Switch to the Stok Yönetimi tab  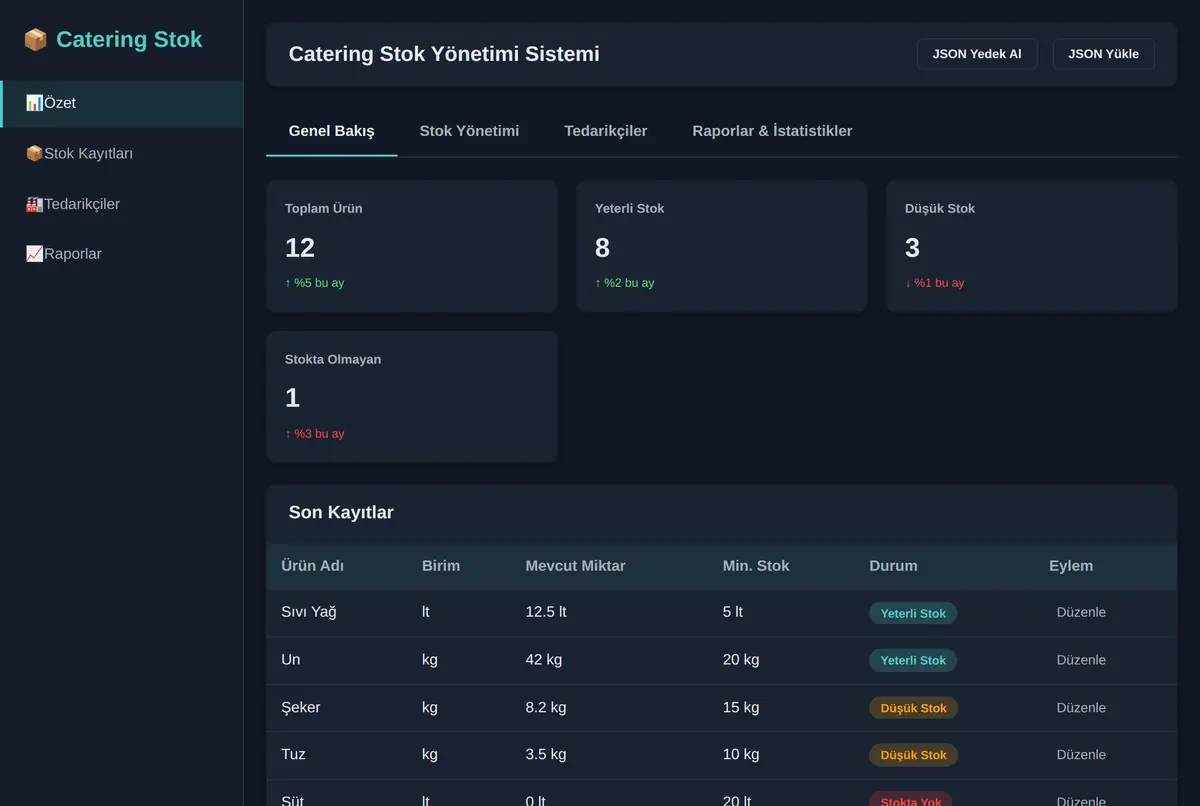click(x=469, y=131)
